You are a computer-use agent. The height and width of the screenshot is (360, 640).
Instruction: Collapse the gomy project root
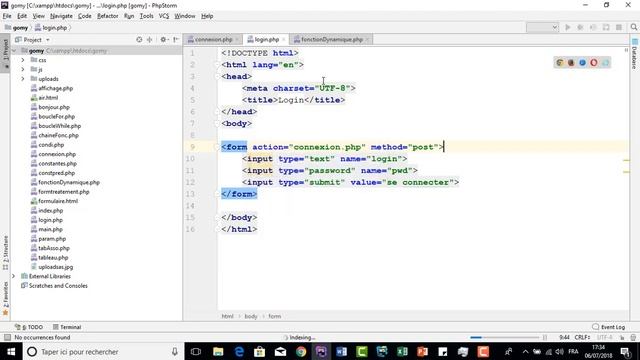coord(14,51)
